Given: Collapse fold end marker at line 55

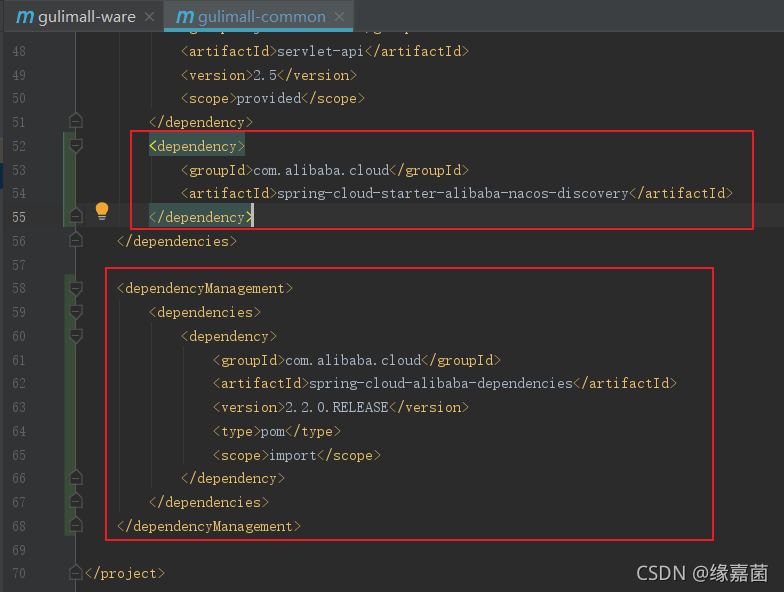Looking at the screenshot, I should coord(76,216).
